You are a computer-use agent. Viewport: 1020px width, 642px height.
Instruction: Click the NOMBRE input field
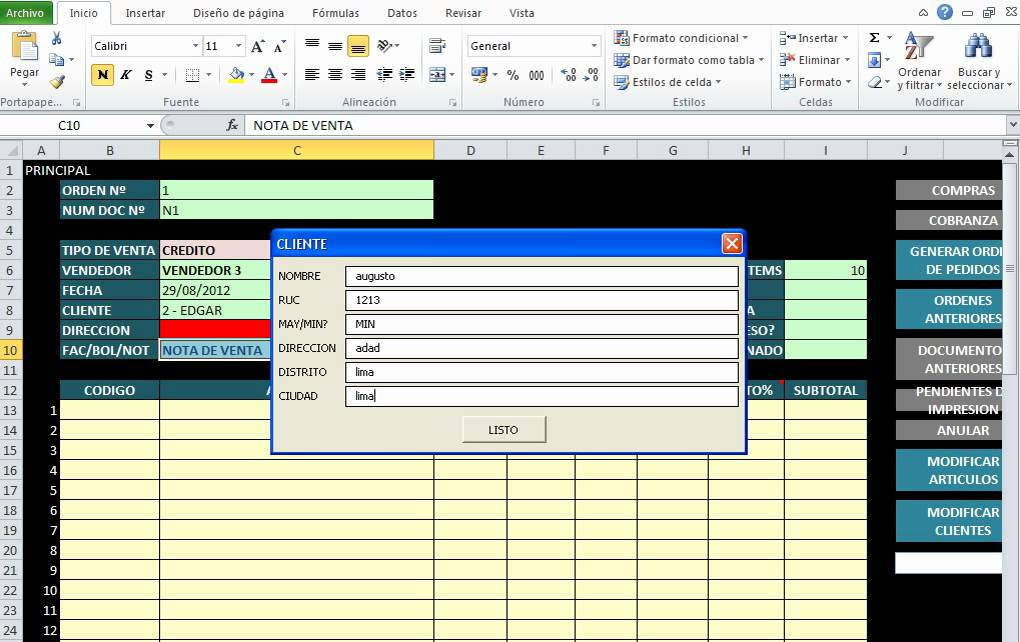click(x=542, y=276)
